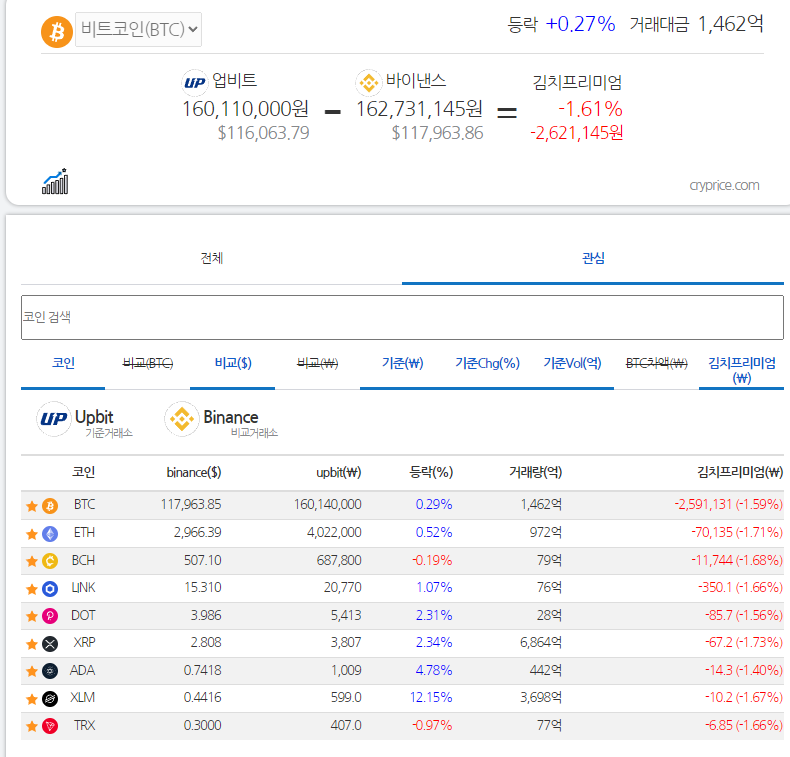Click the BTC coin icon in table
790x757 pixels.
point(50,506)
